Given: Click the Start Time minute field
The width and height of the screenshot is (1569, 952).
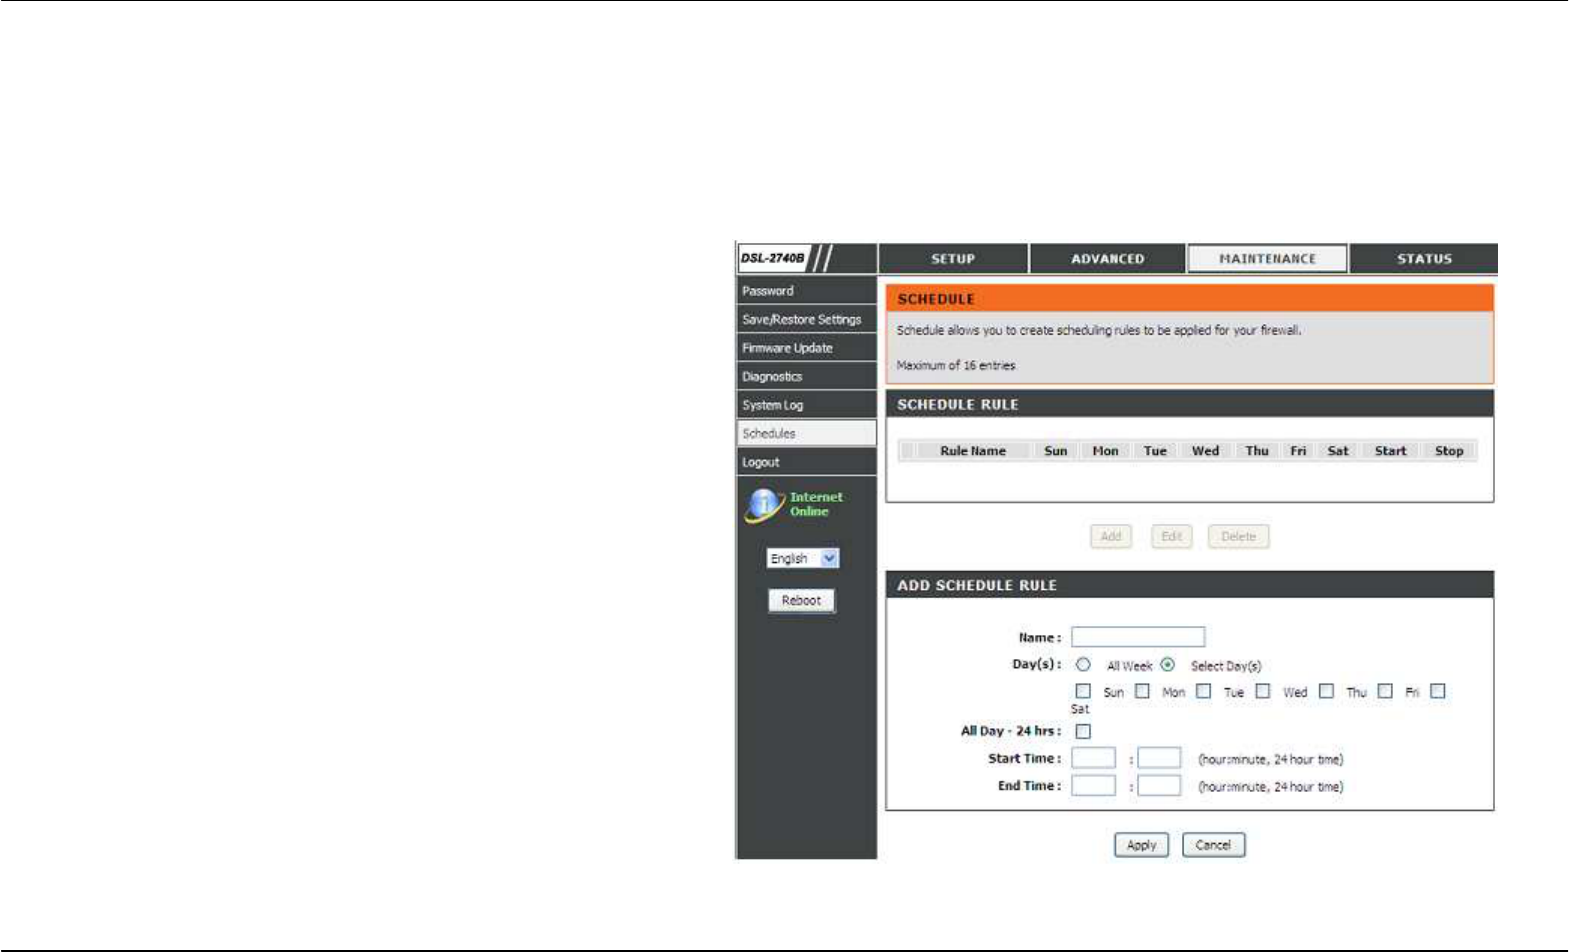Looking at the screenshot, I should click(1159, 758).
